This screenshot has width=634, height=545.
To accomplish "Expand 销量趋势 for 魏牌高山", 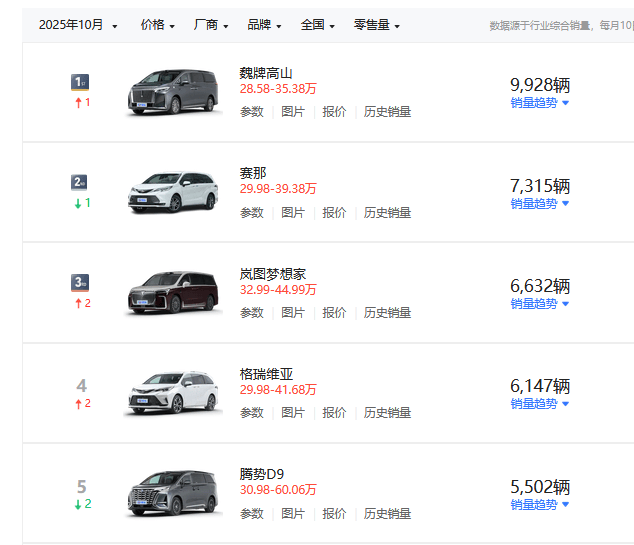I will pos(539,103).
